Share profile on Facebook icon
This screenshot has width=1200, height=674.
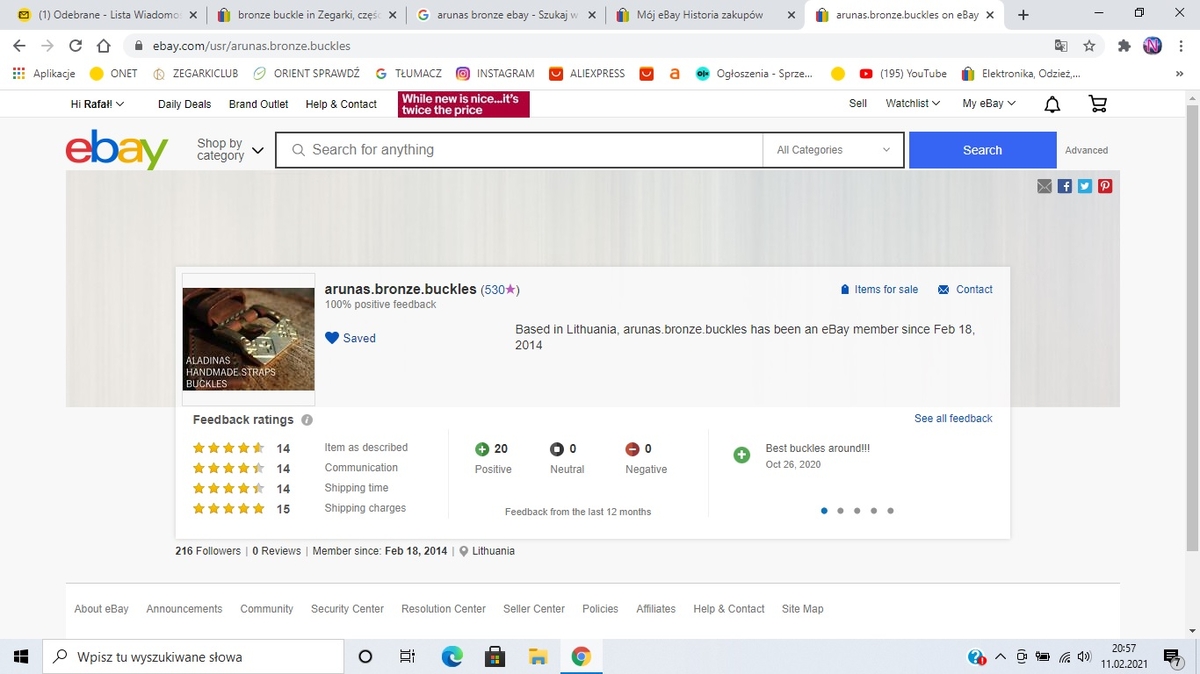[x=1065, y=186]
